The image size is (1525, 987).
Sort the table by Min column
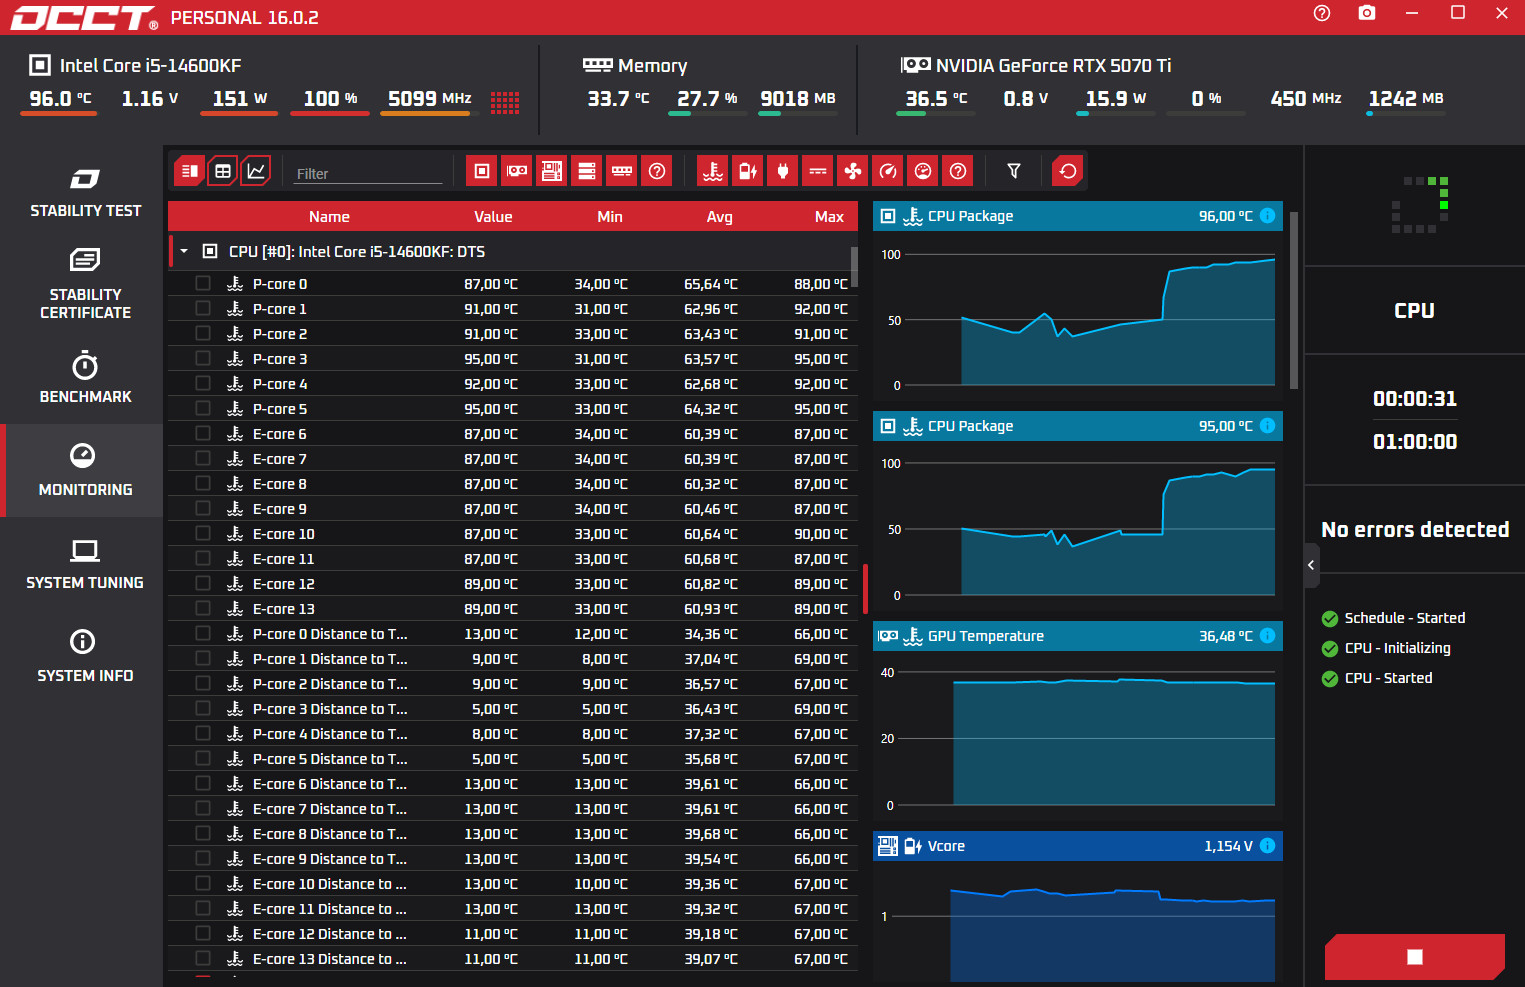pyautogui.click(x=610, y=216)
